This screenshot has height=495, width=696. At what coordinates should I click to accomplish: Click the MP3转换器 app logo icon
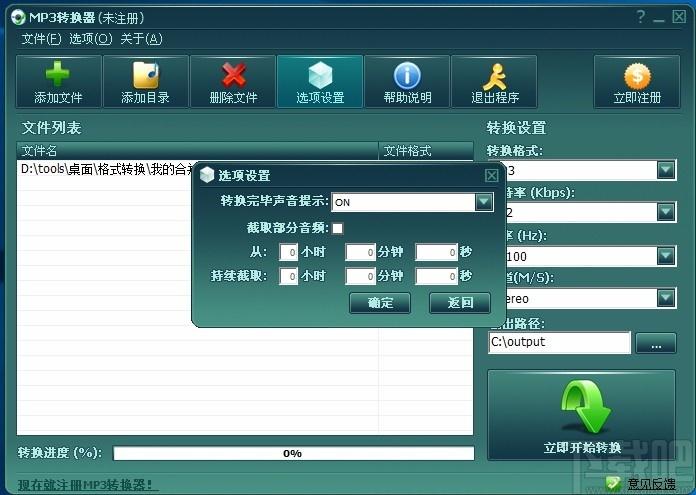[18, 18]
